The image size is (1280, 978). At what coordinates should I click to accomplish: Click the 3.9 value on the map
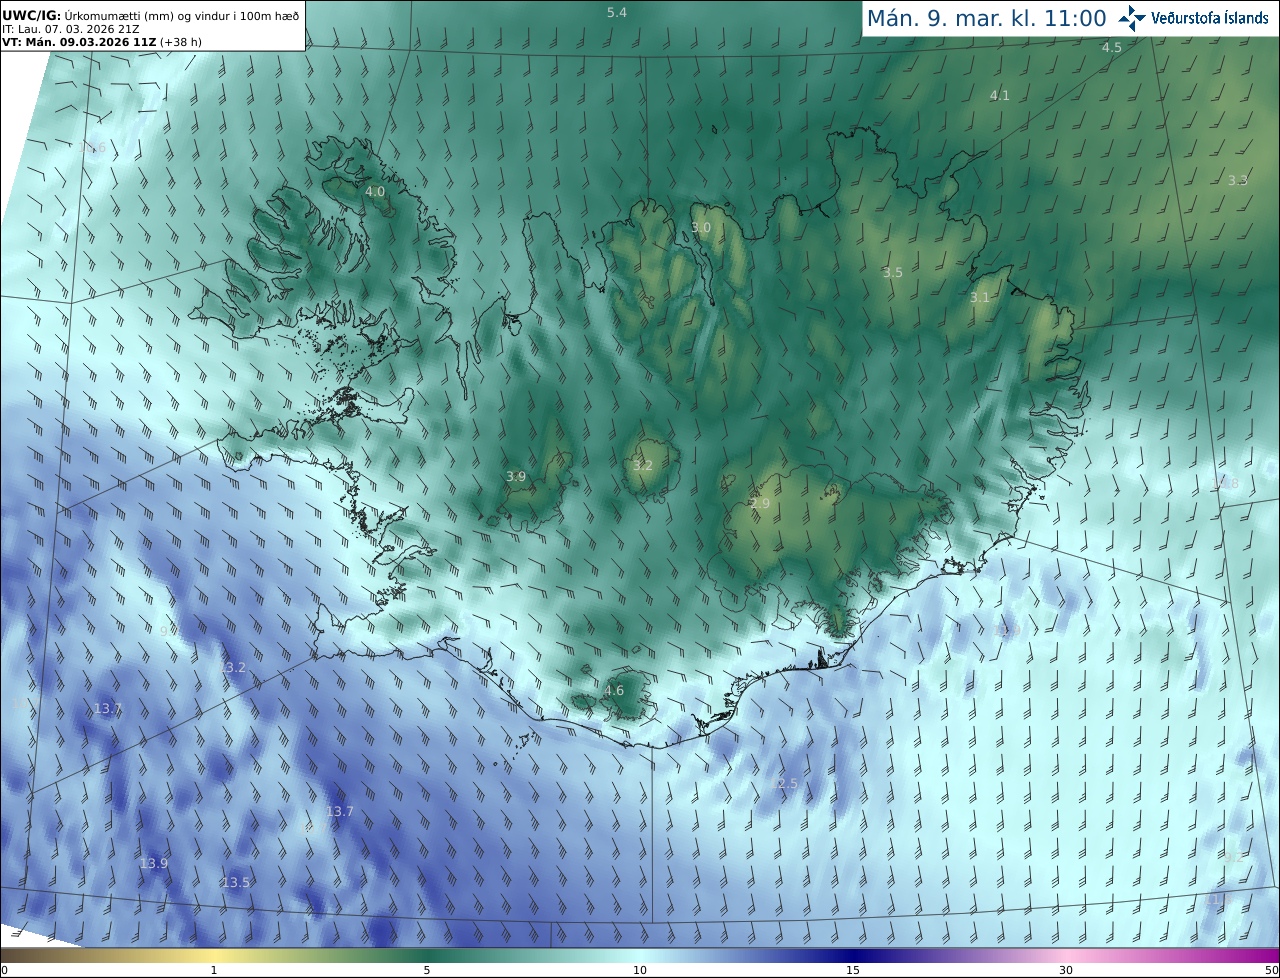click(x=516, y=477)
